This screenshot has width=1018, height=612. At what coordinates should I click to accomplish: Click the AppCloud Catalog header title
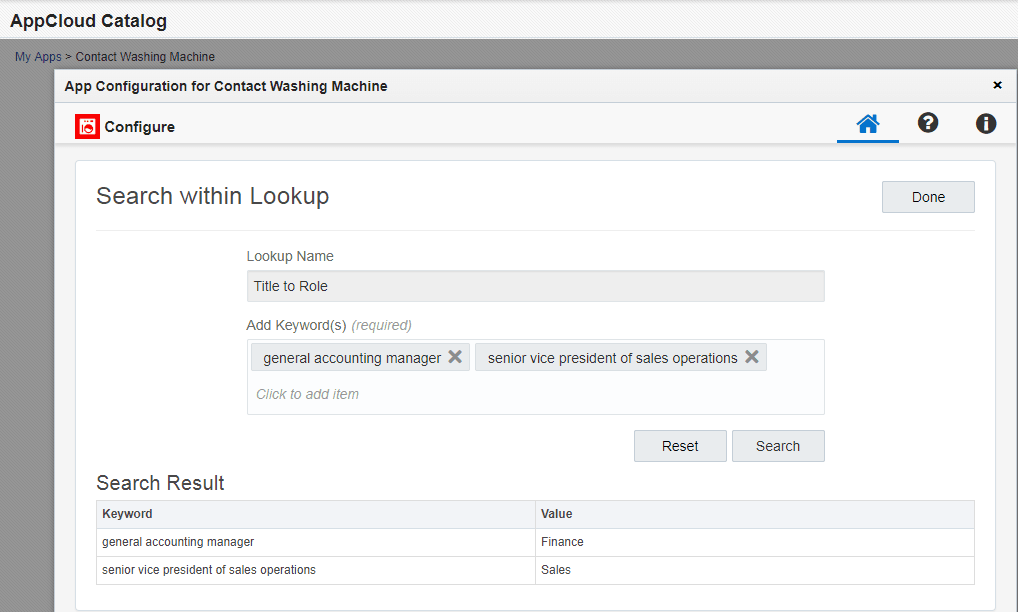pyautogui.click(x=88, y=20)
